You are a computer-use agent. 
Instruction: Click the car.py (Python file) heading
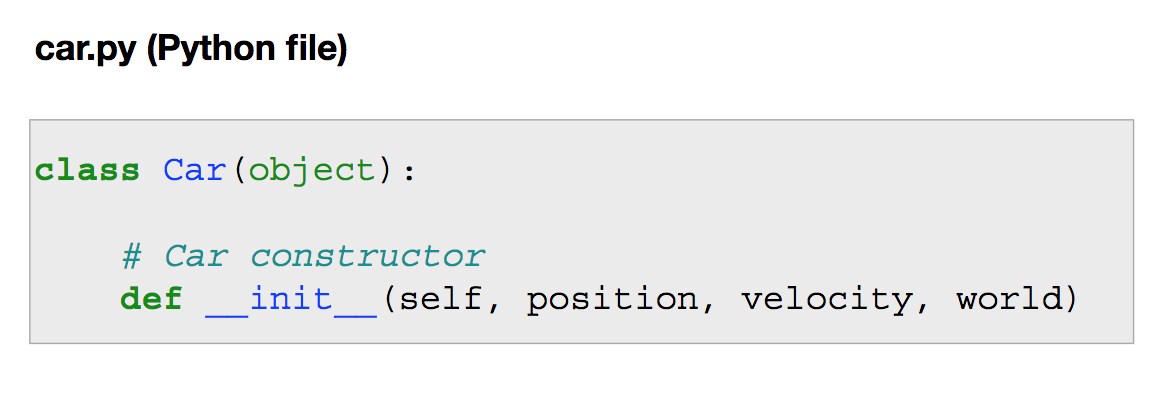tap(191, 51)
